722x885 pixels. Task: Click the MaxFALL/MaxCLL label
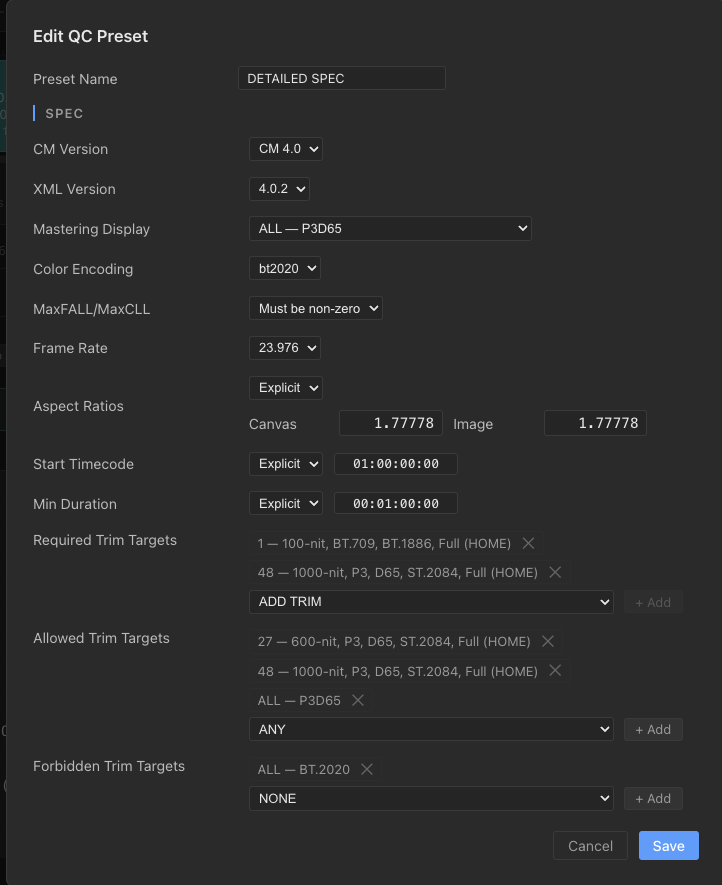[91, 309]
